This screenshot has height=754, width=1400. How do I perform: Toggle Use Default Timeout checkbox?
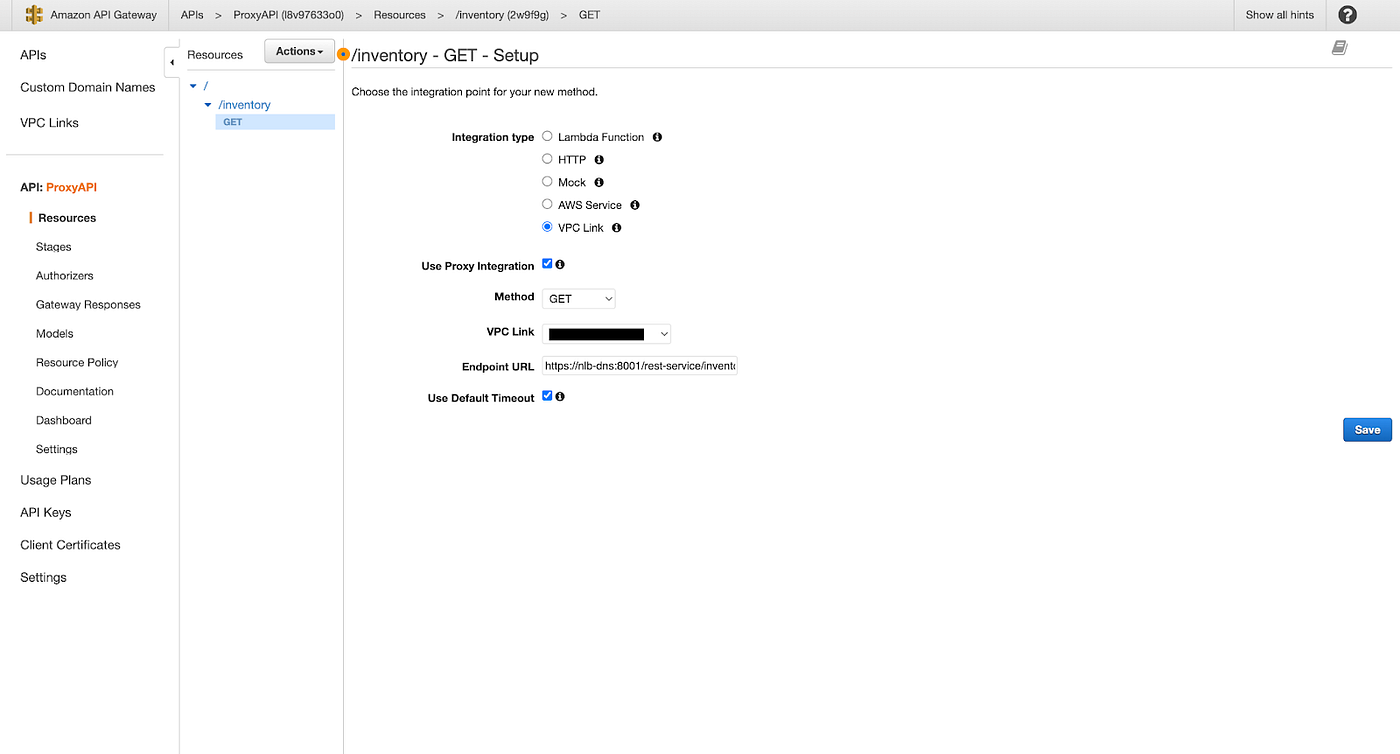coord(547,396)
